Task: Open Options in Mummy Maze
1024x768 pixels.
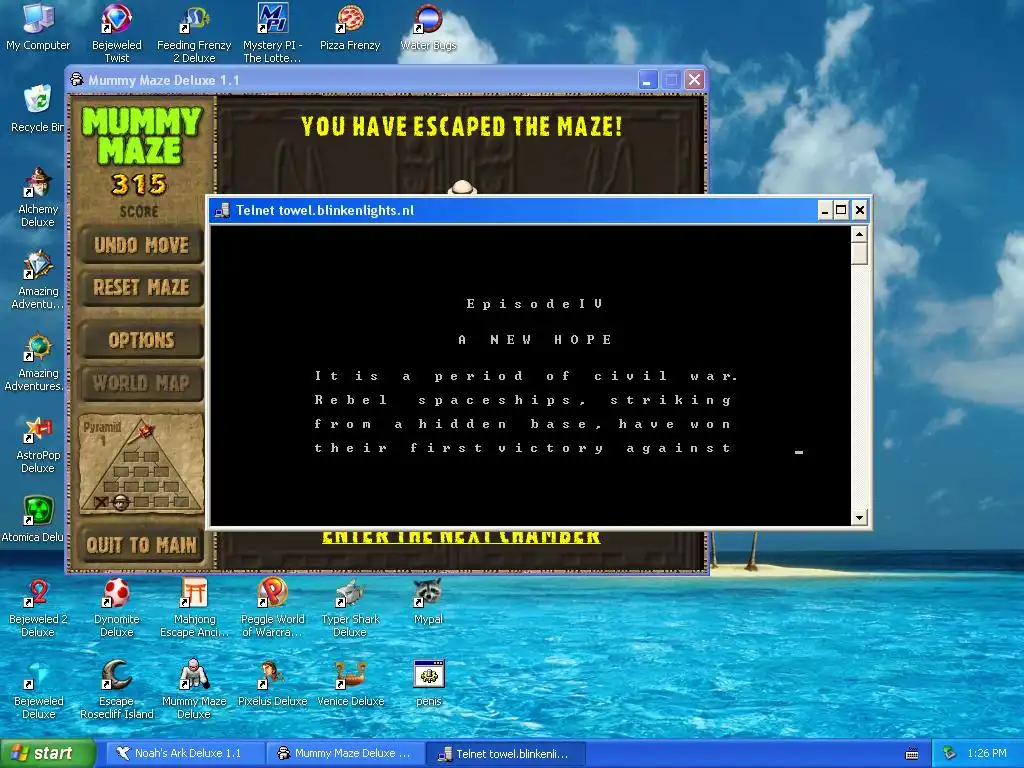Action: click(x=141, y=340)
